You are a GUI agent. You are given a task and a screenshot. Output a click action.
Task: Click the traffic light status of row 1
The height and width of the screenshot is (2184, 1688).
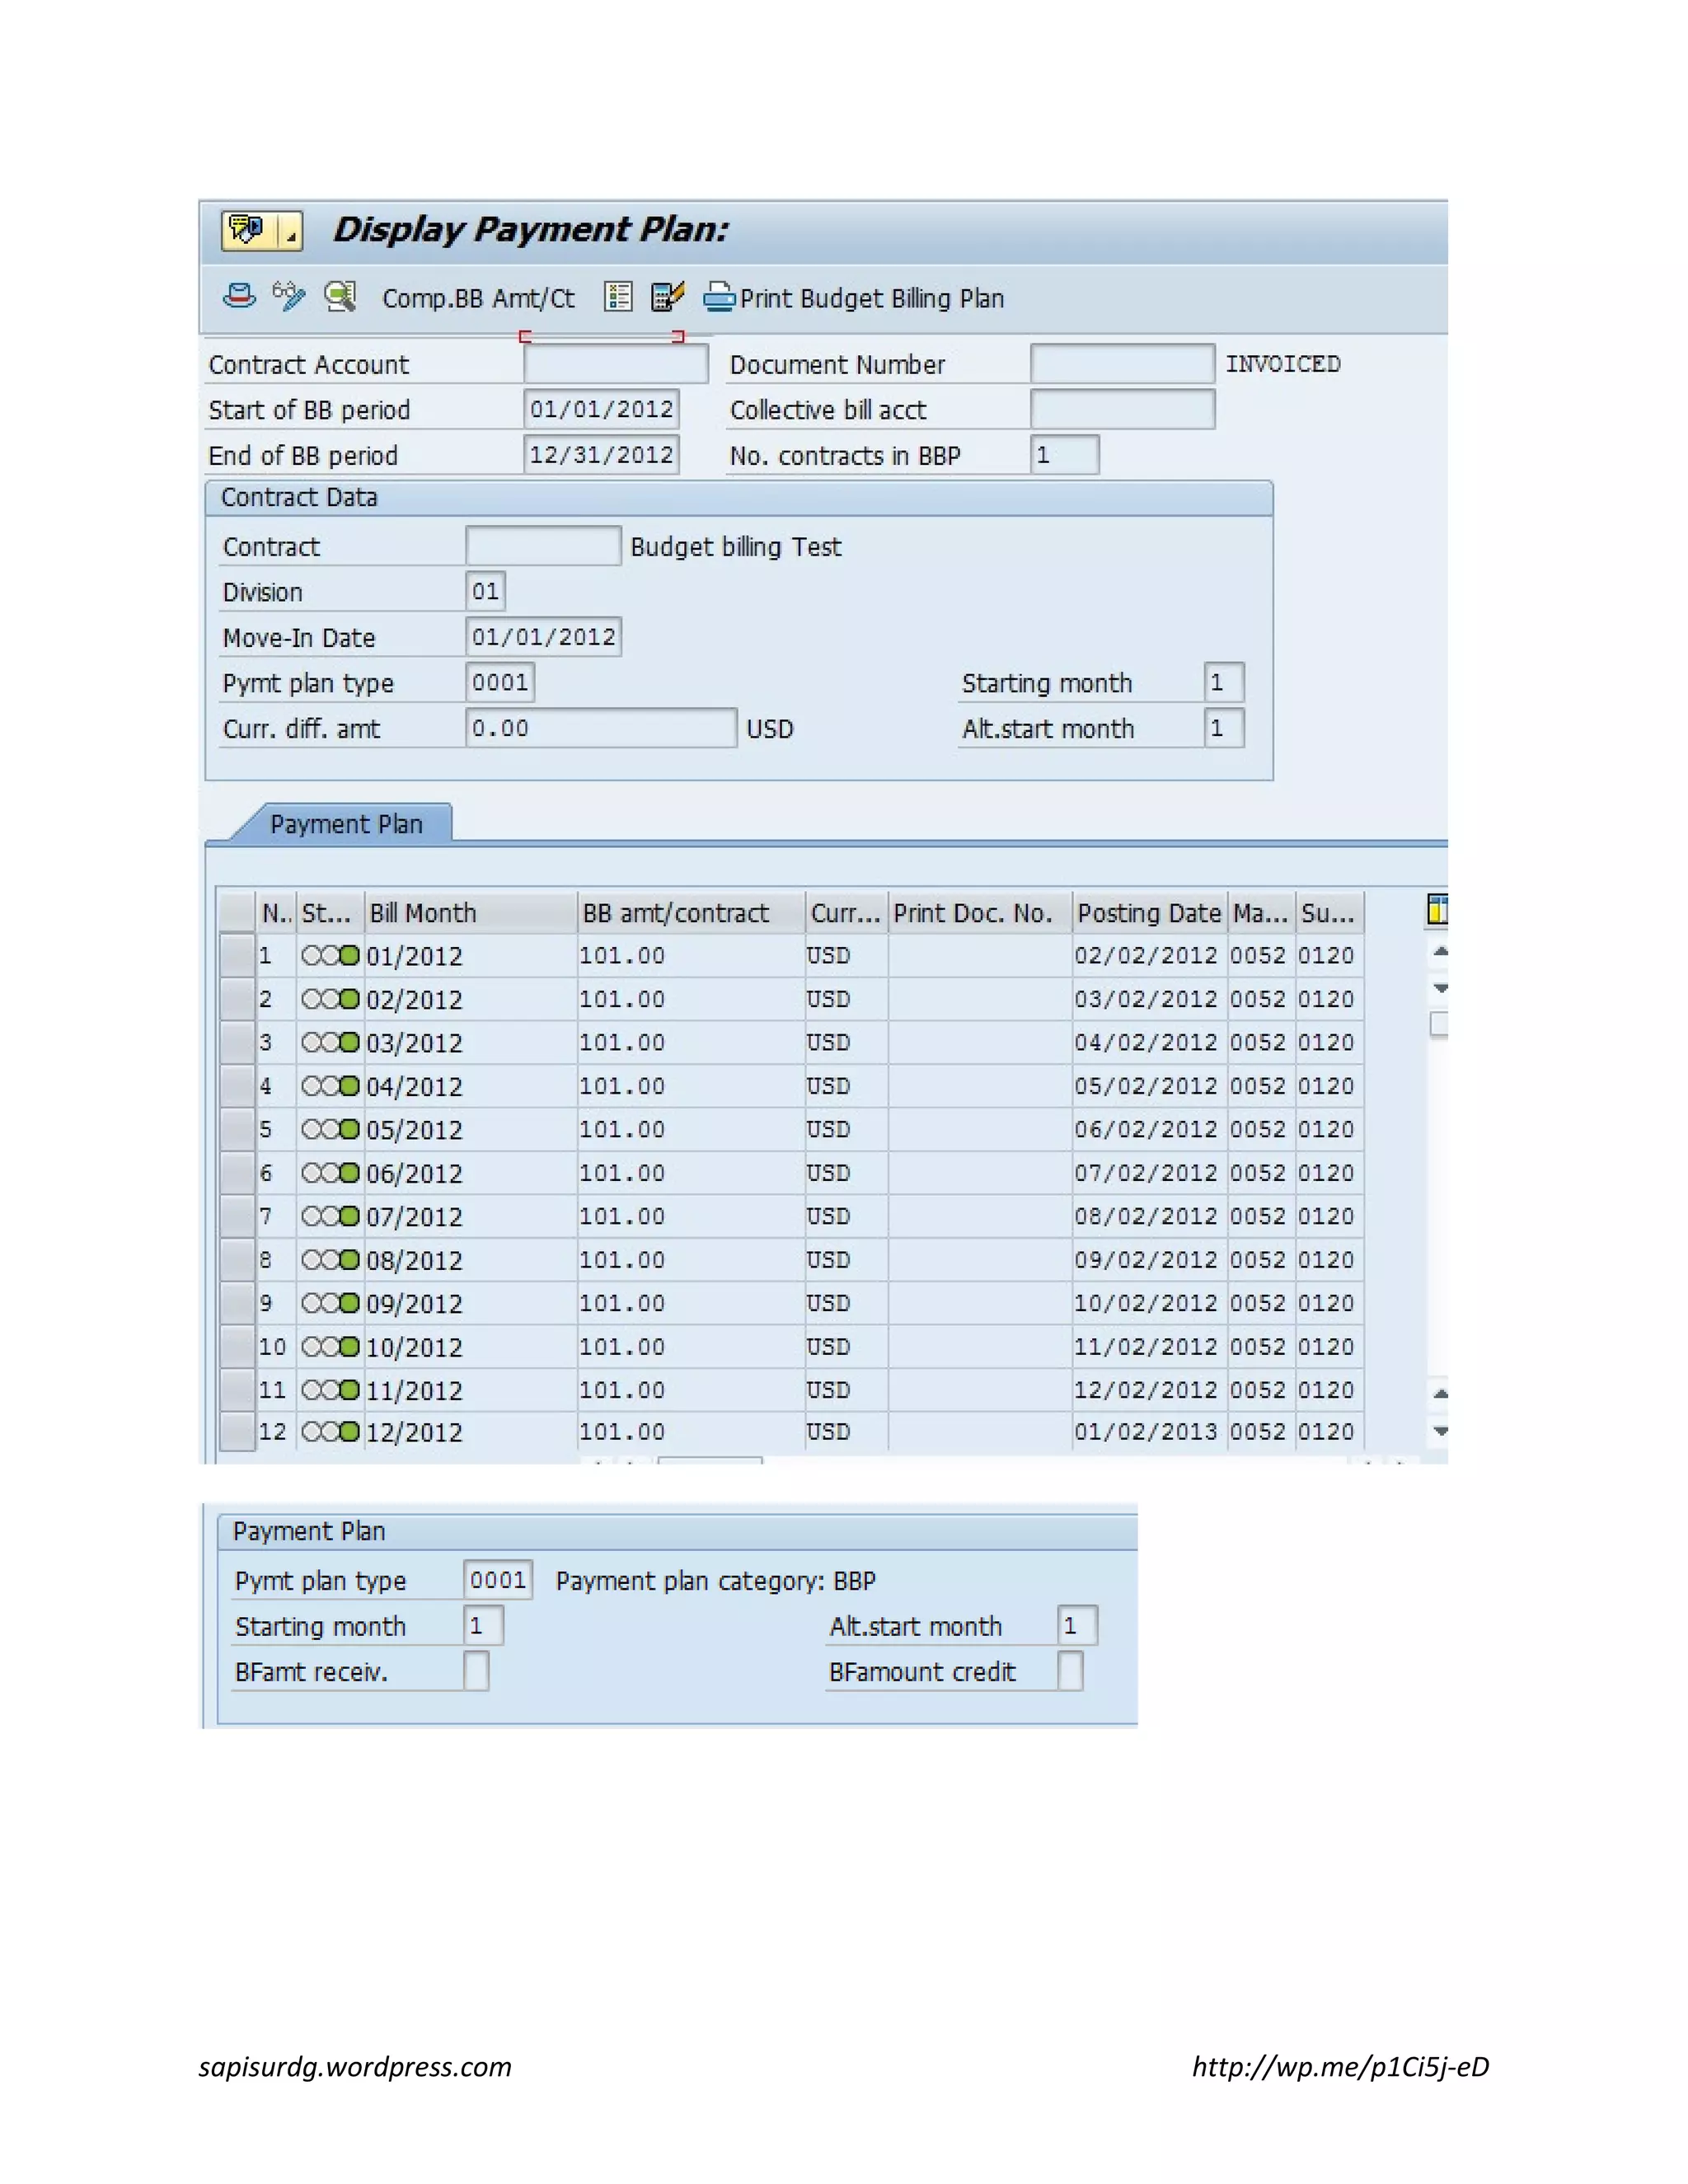[x=330, y=956]
